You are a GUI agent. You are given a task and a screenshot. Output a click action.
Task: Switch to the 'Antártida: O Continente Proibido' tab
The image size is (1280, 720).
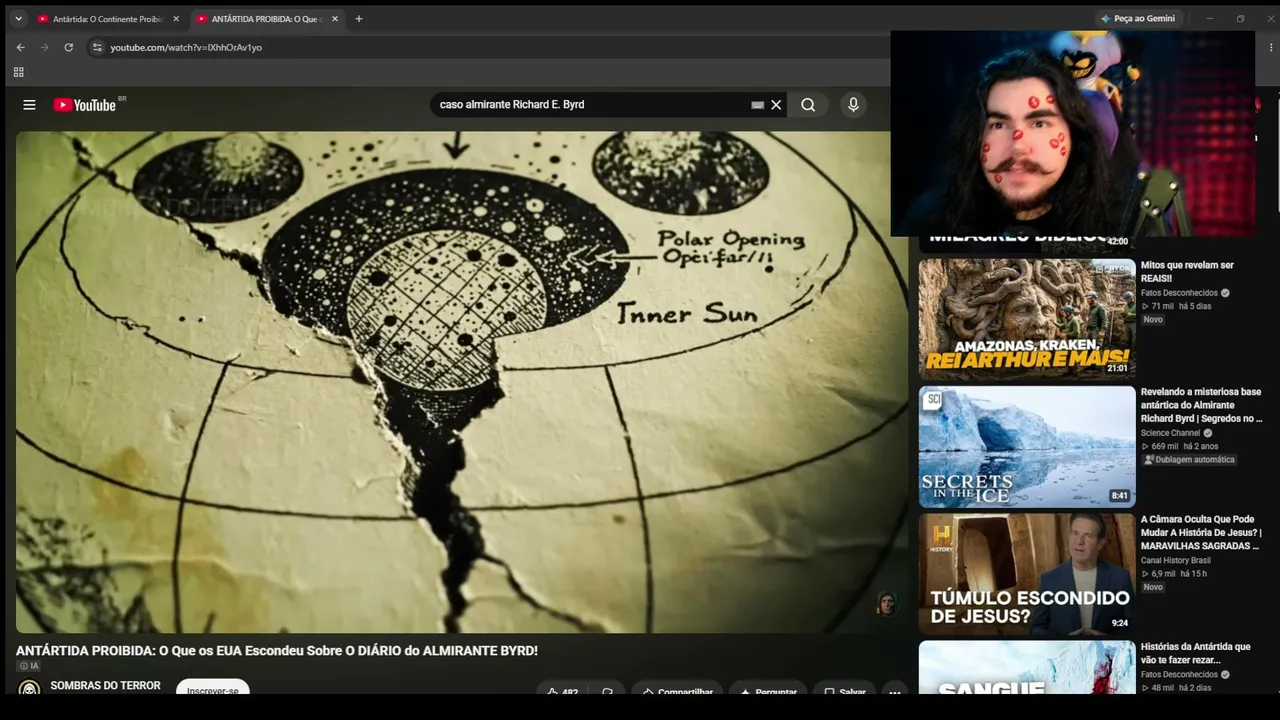click(x=108, y=19)
